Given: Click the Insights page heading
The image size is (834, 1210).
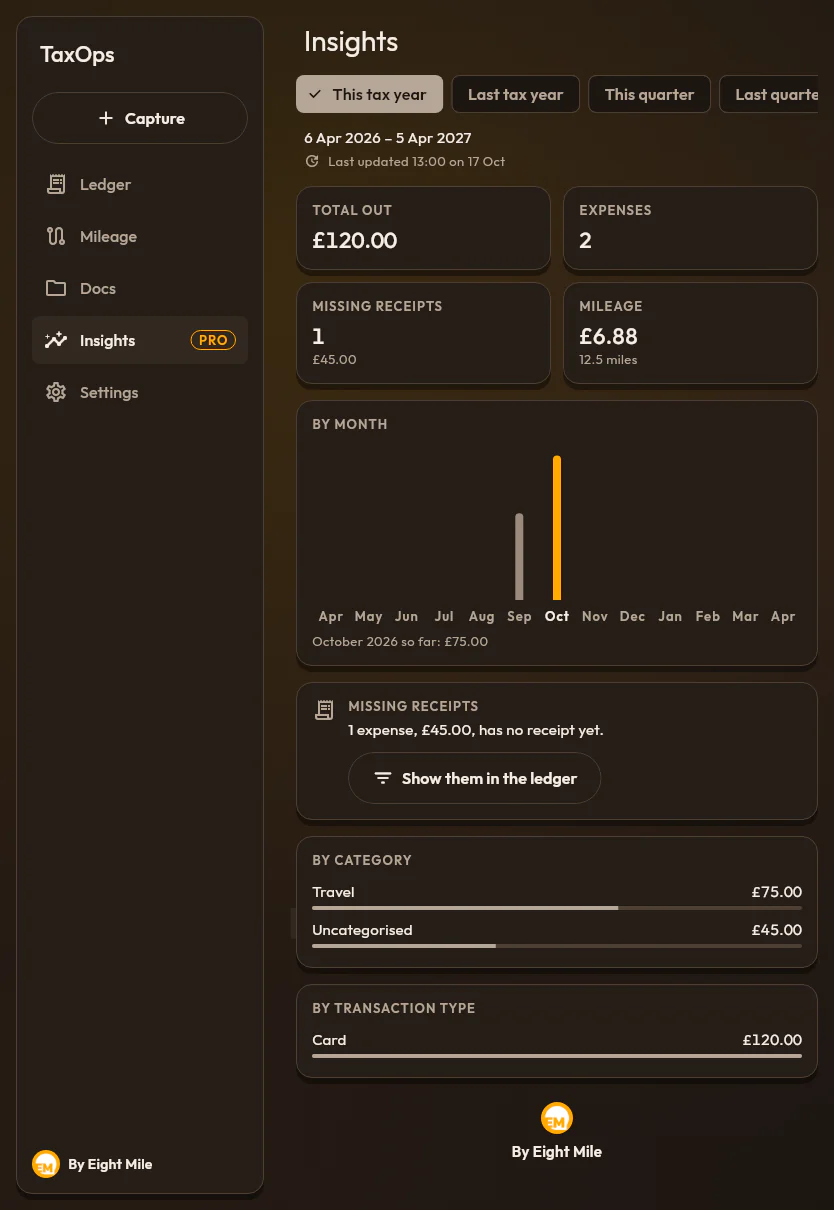Looking at the screenshot, I should click(351, 42).
